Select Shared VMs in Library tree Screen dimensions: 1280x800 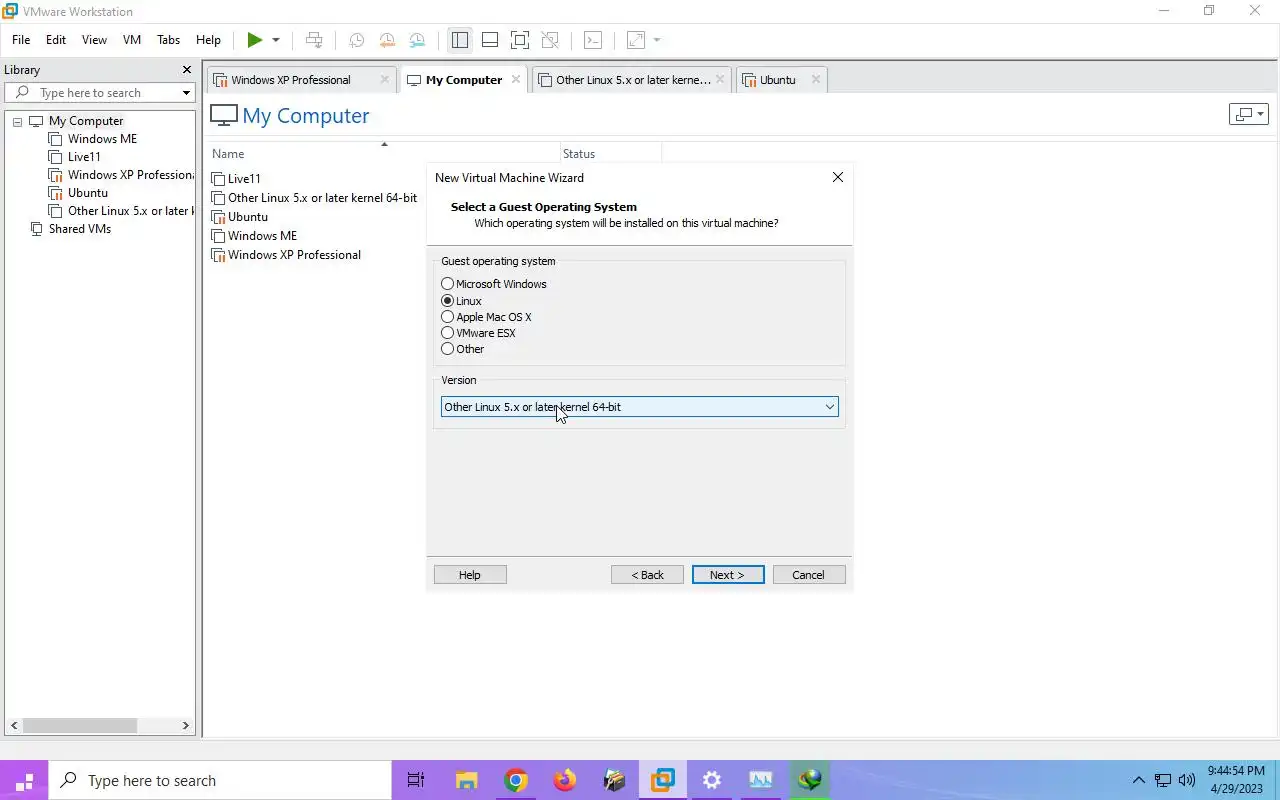coord(80,229)
